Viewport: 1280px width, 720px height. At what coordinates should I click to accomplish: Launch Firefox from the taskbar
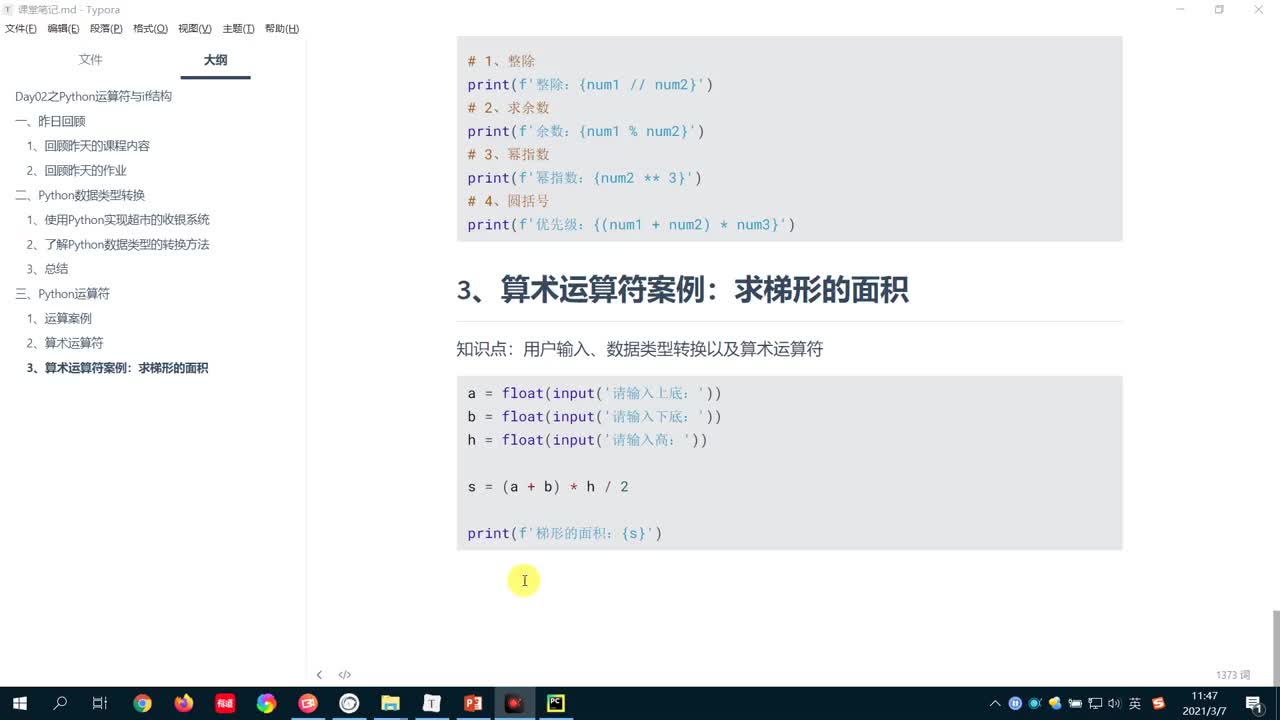tap(183, 703)
